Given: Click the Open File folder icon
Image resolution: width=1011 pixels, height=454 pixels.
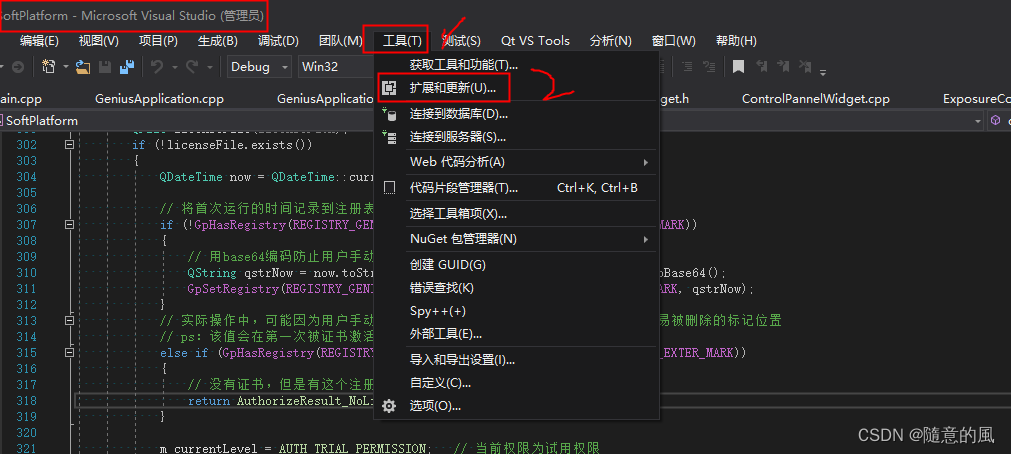Looking at the screenshot, I should pos(83,66).
